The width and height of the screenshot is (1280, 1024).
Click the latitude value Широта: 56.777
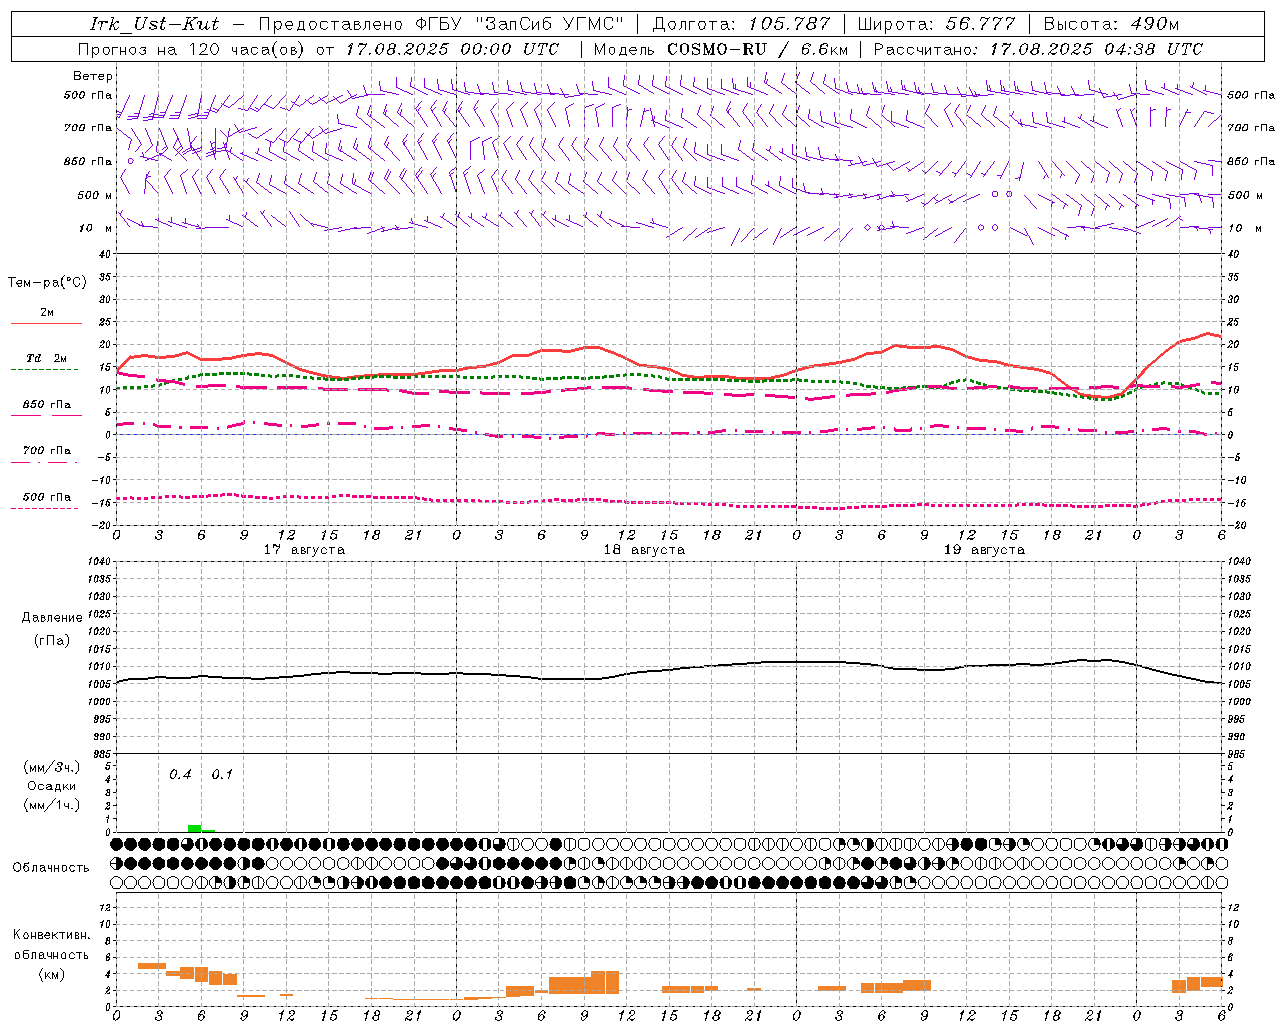[x=936, y=24]
